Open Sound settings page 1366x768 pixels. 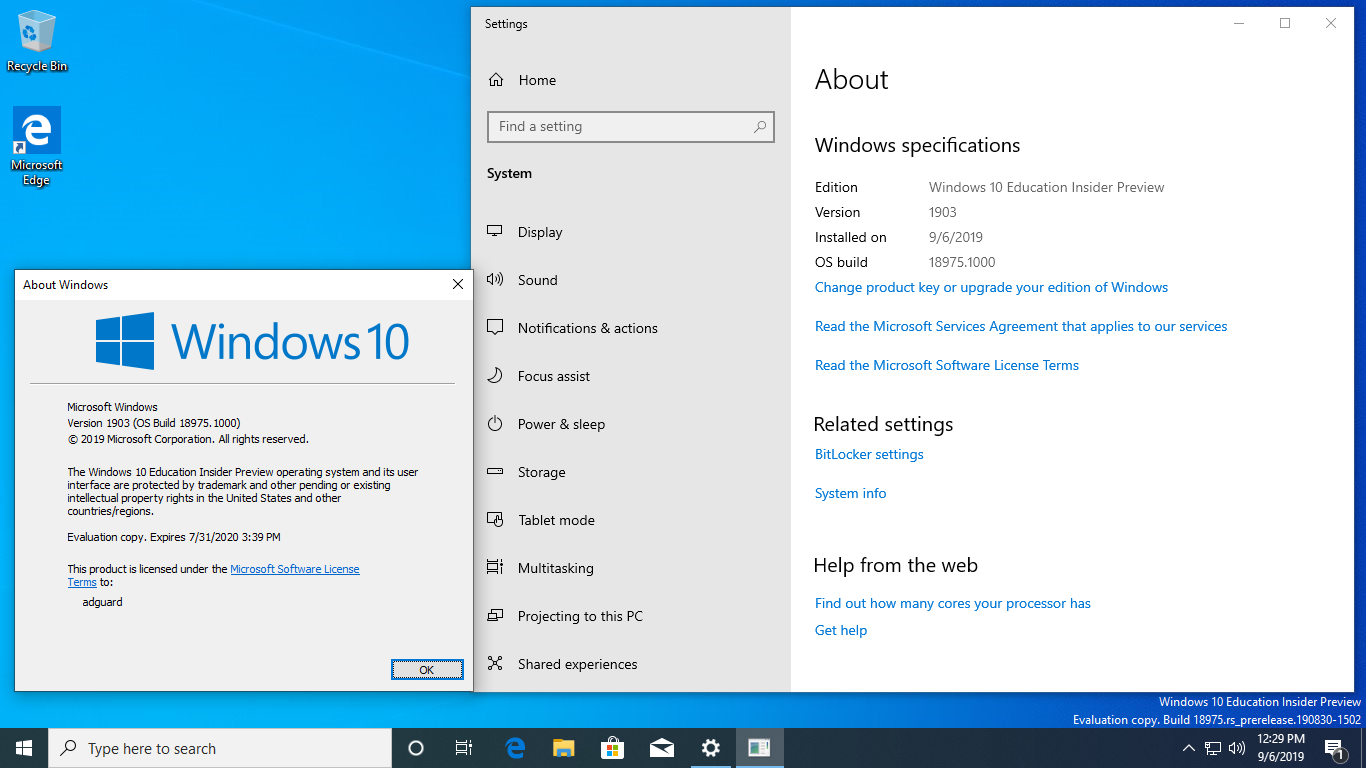pos(630,280)
